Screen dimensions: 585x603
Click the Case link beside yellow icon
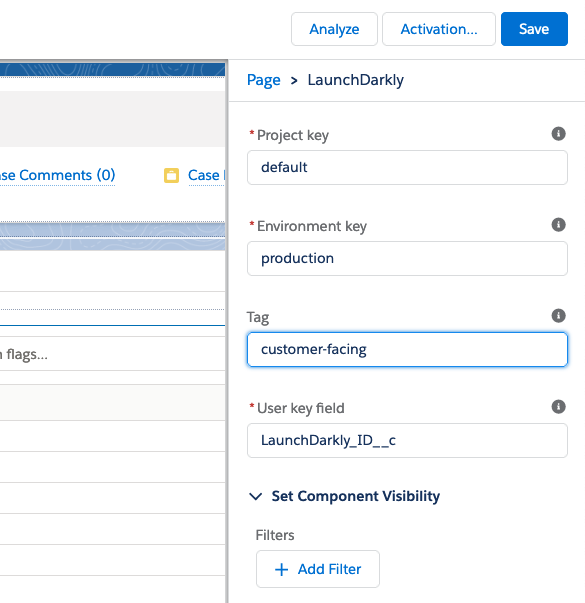206,175
